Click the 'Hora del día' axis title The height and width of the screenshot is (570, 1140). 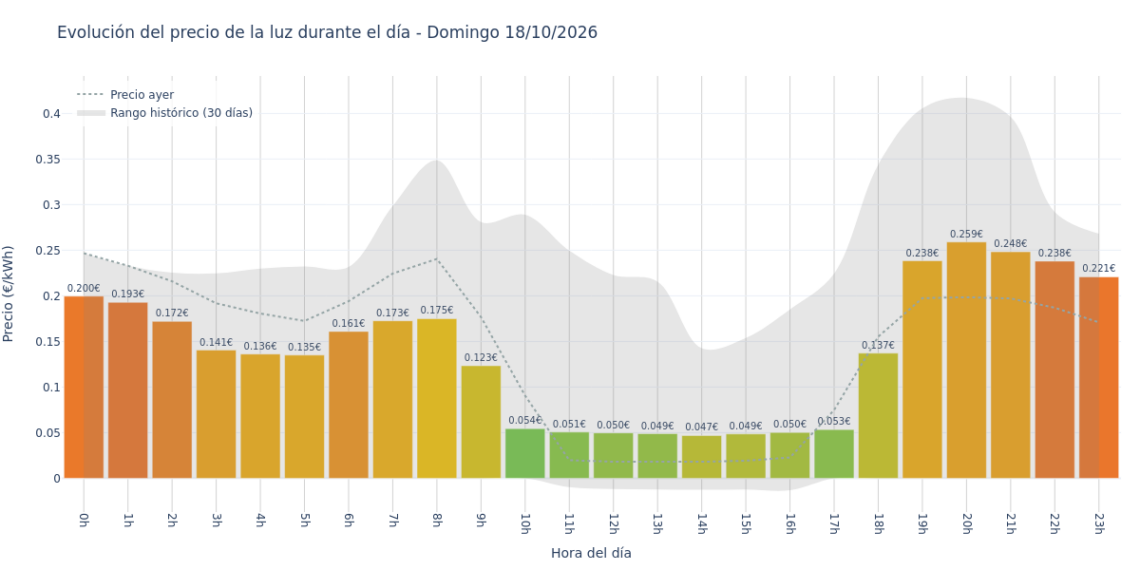pos(591,553)
